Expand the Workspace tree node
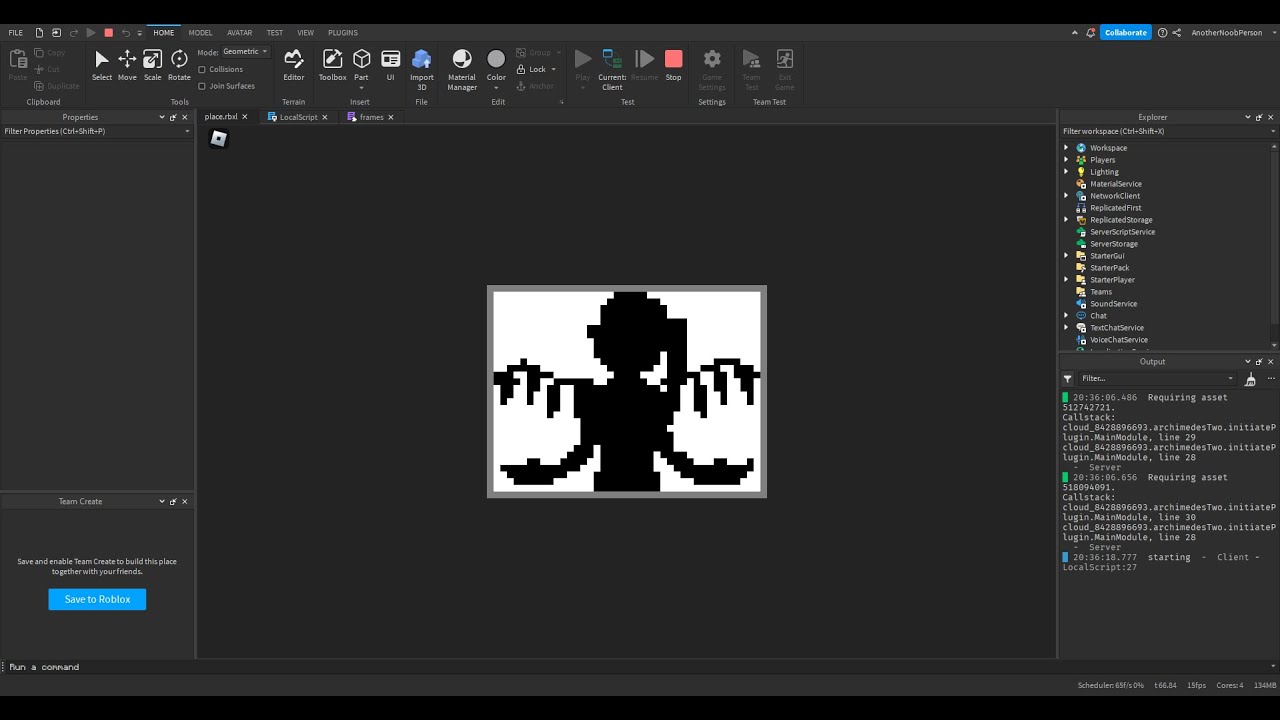Screen dimensions: 1280x720 1066,148
